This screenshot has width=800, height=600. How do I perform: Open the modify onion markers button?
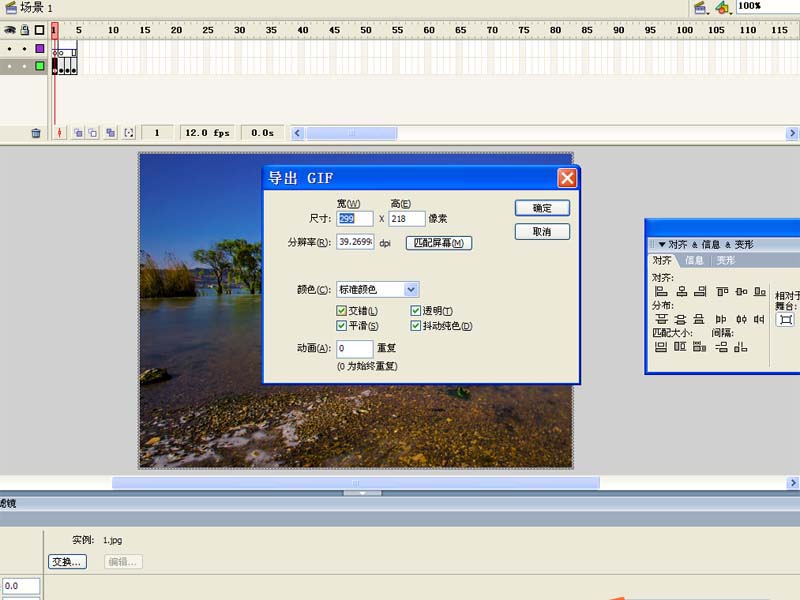point(129,133)
